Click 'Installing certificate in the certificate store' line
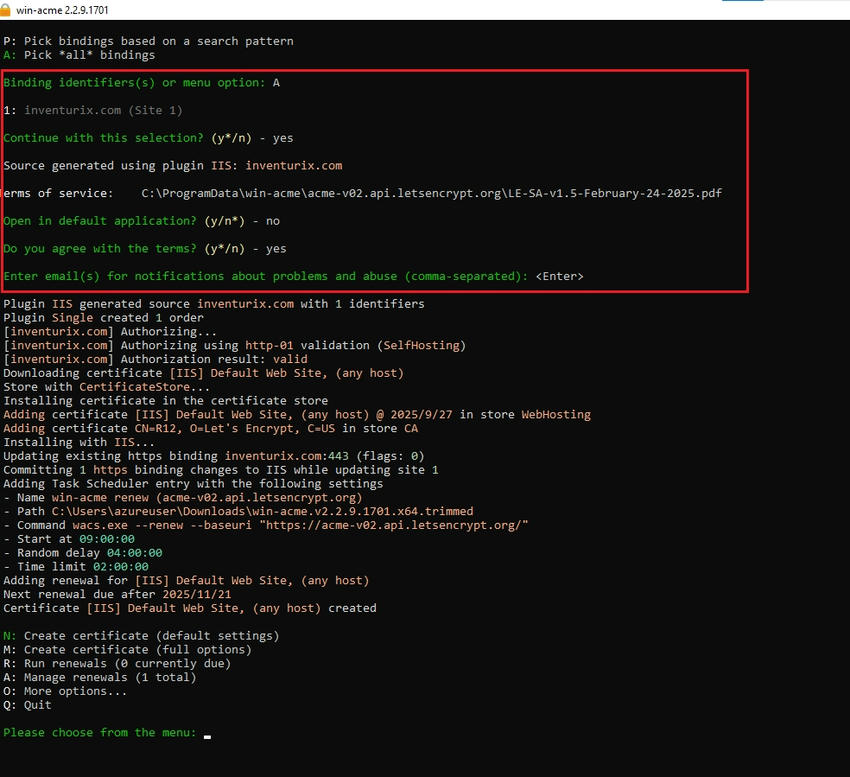The height and width of the screenshot is (777, 850). click(x=166, y=401)
